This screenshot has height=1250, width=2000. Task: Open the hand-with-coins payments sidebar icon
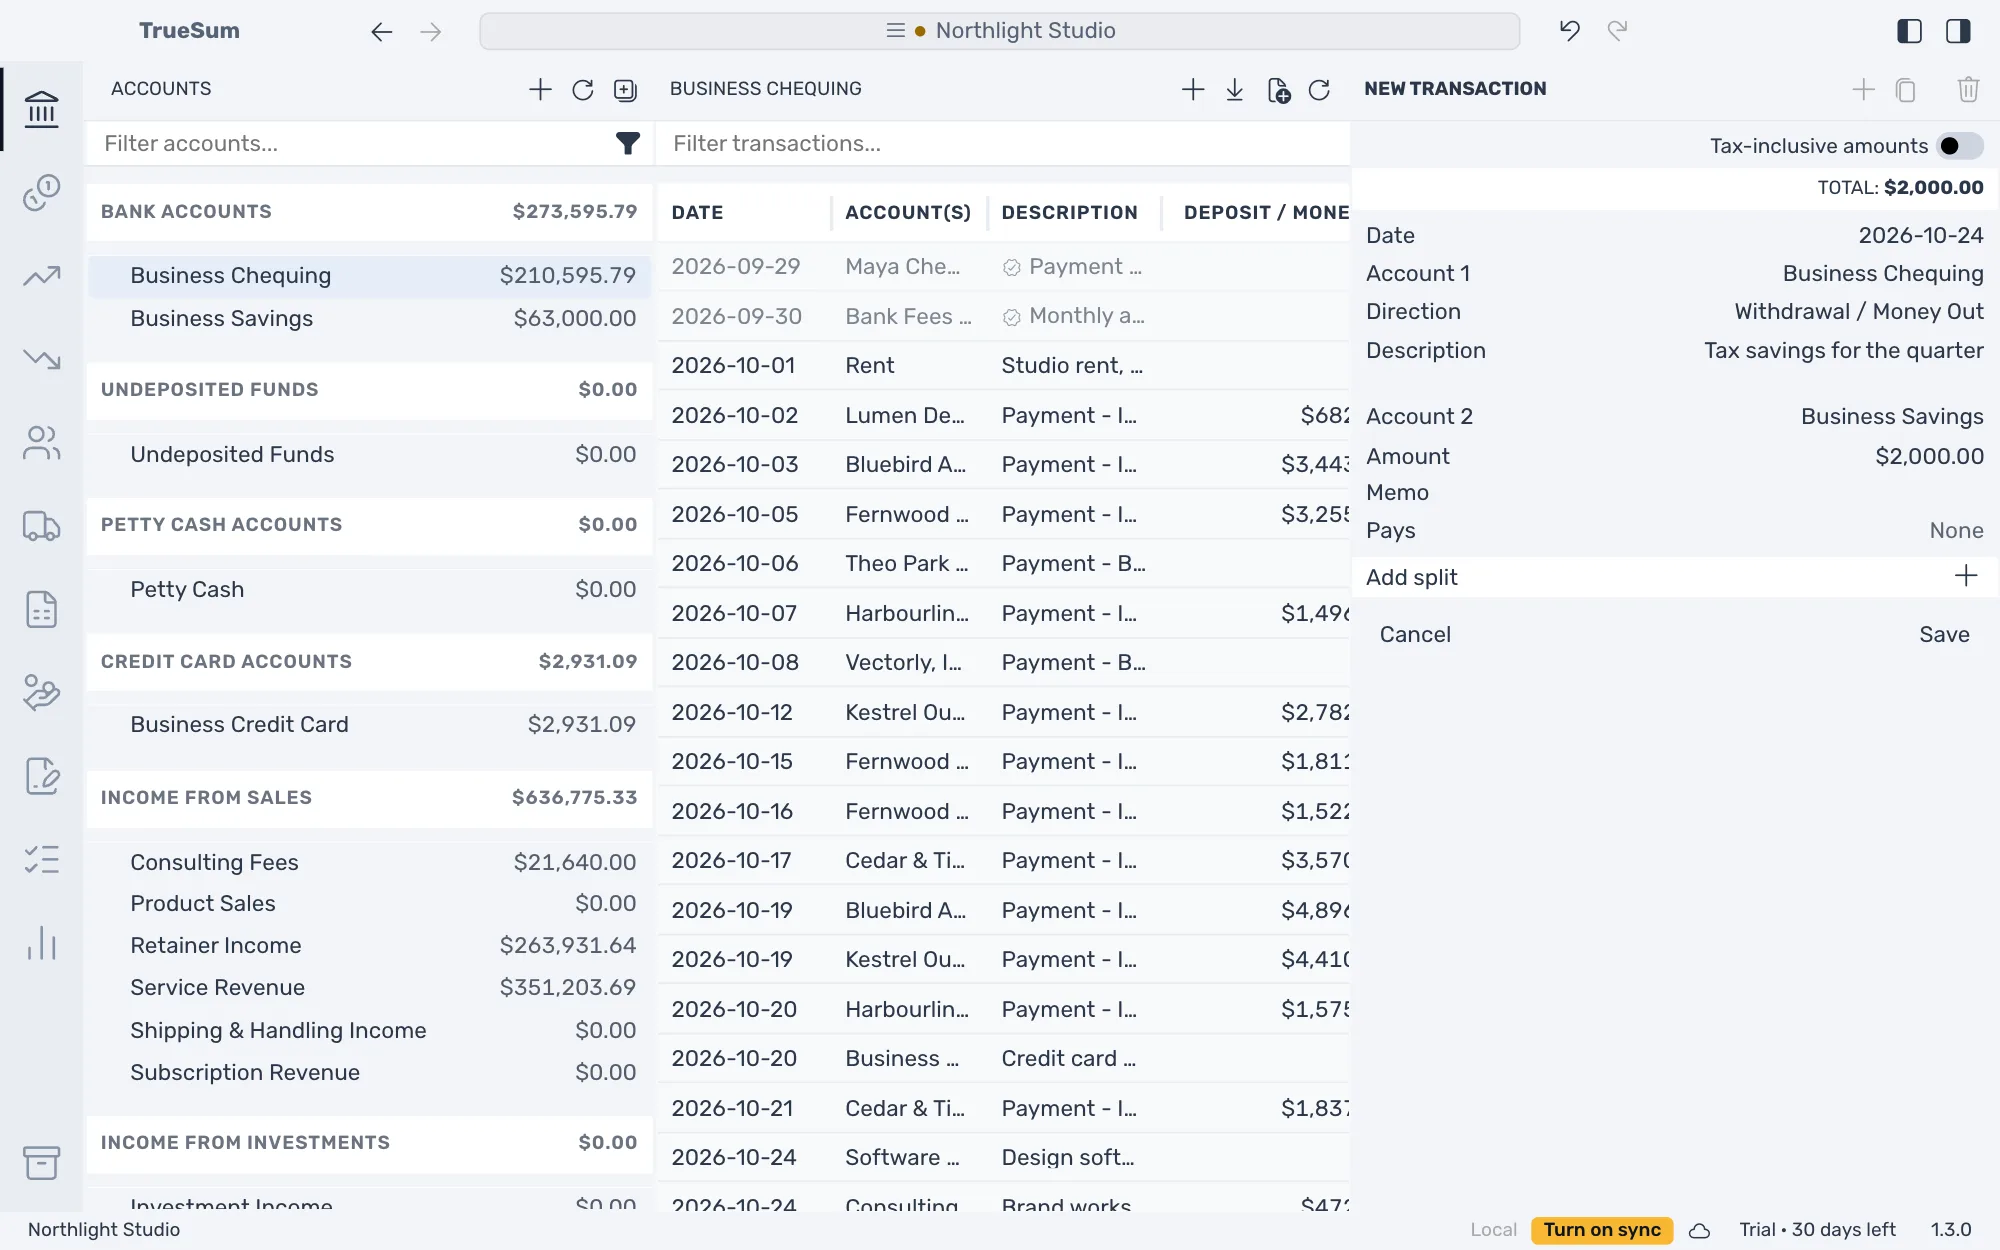pos(41,692)
